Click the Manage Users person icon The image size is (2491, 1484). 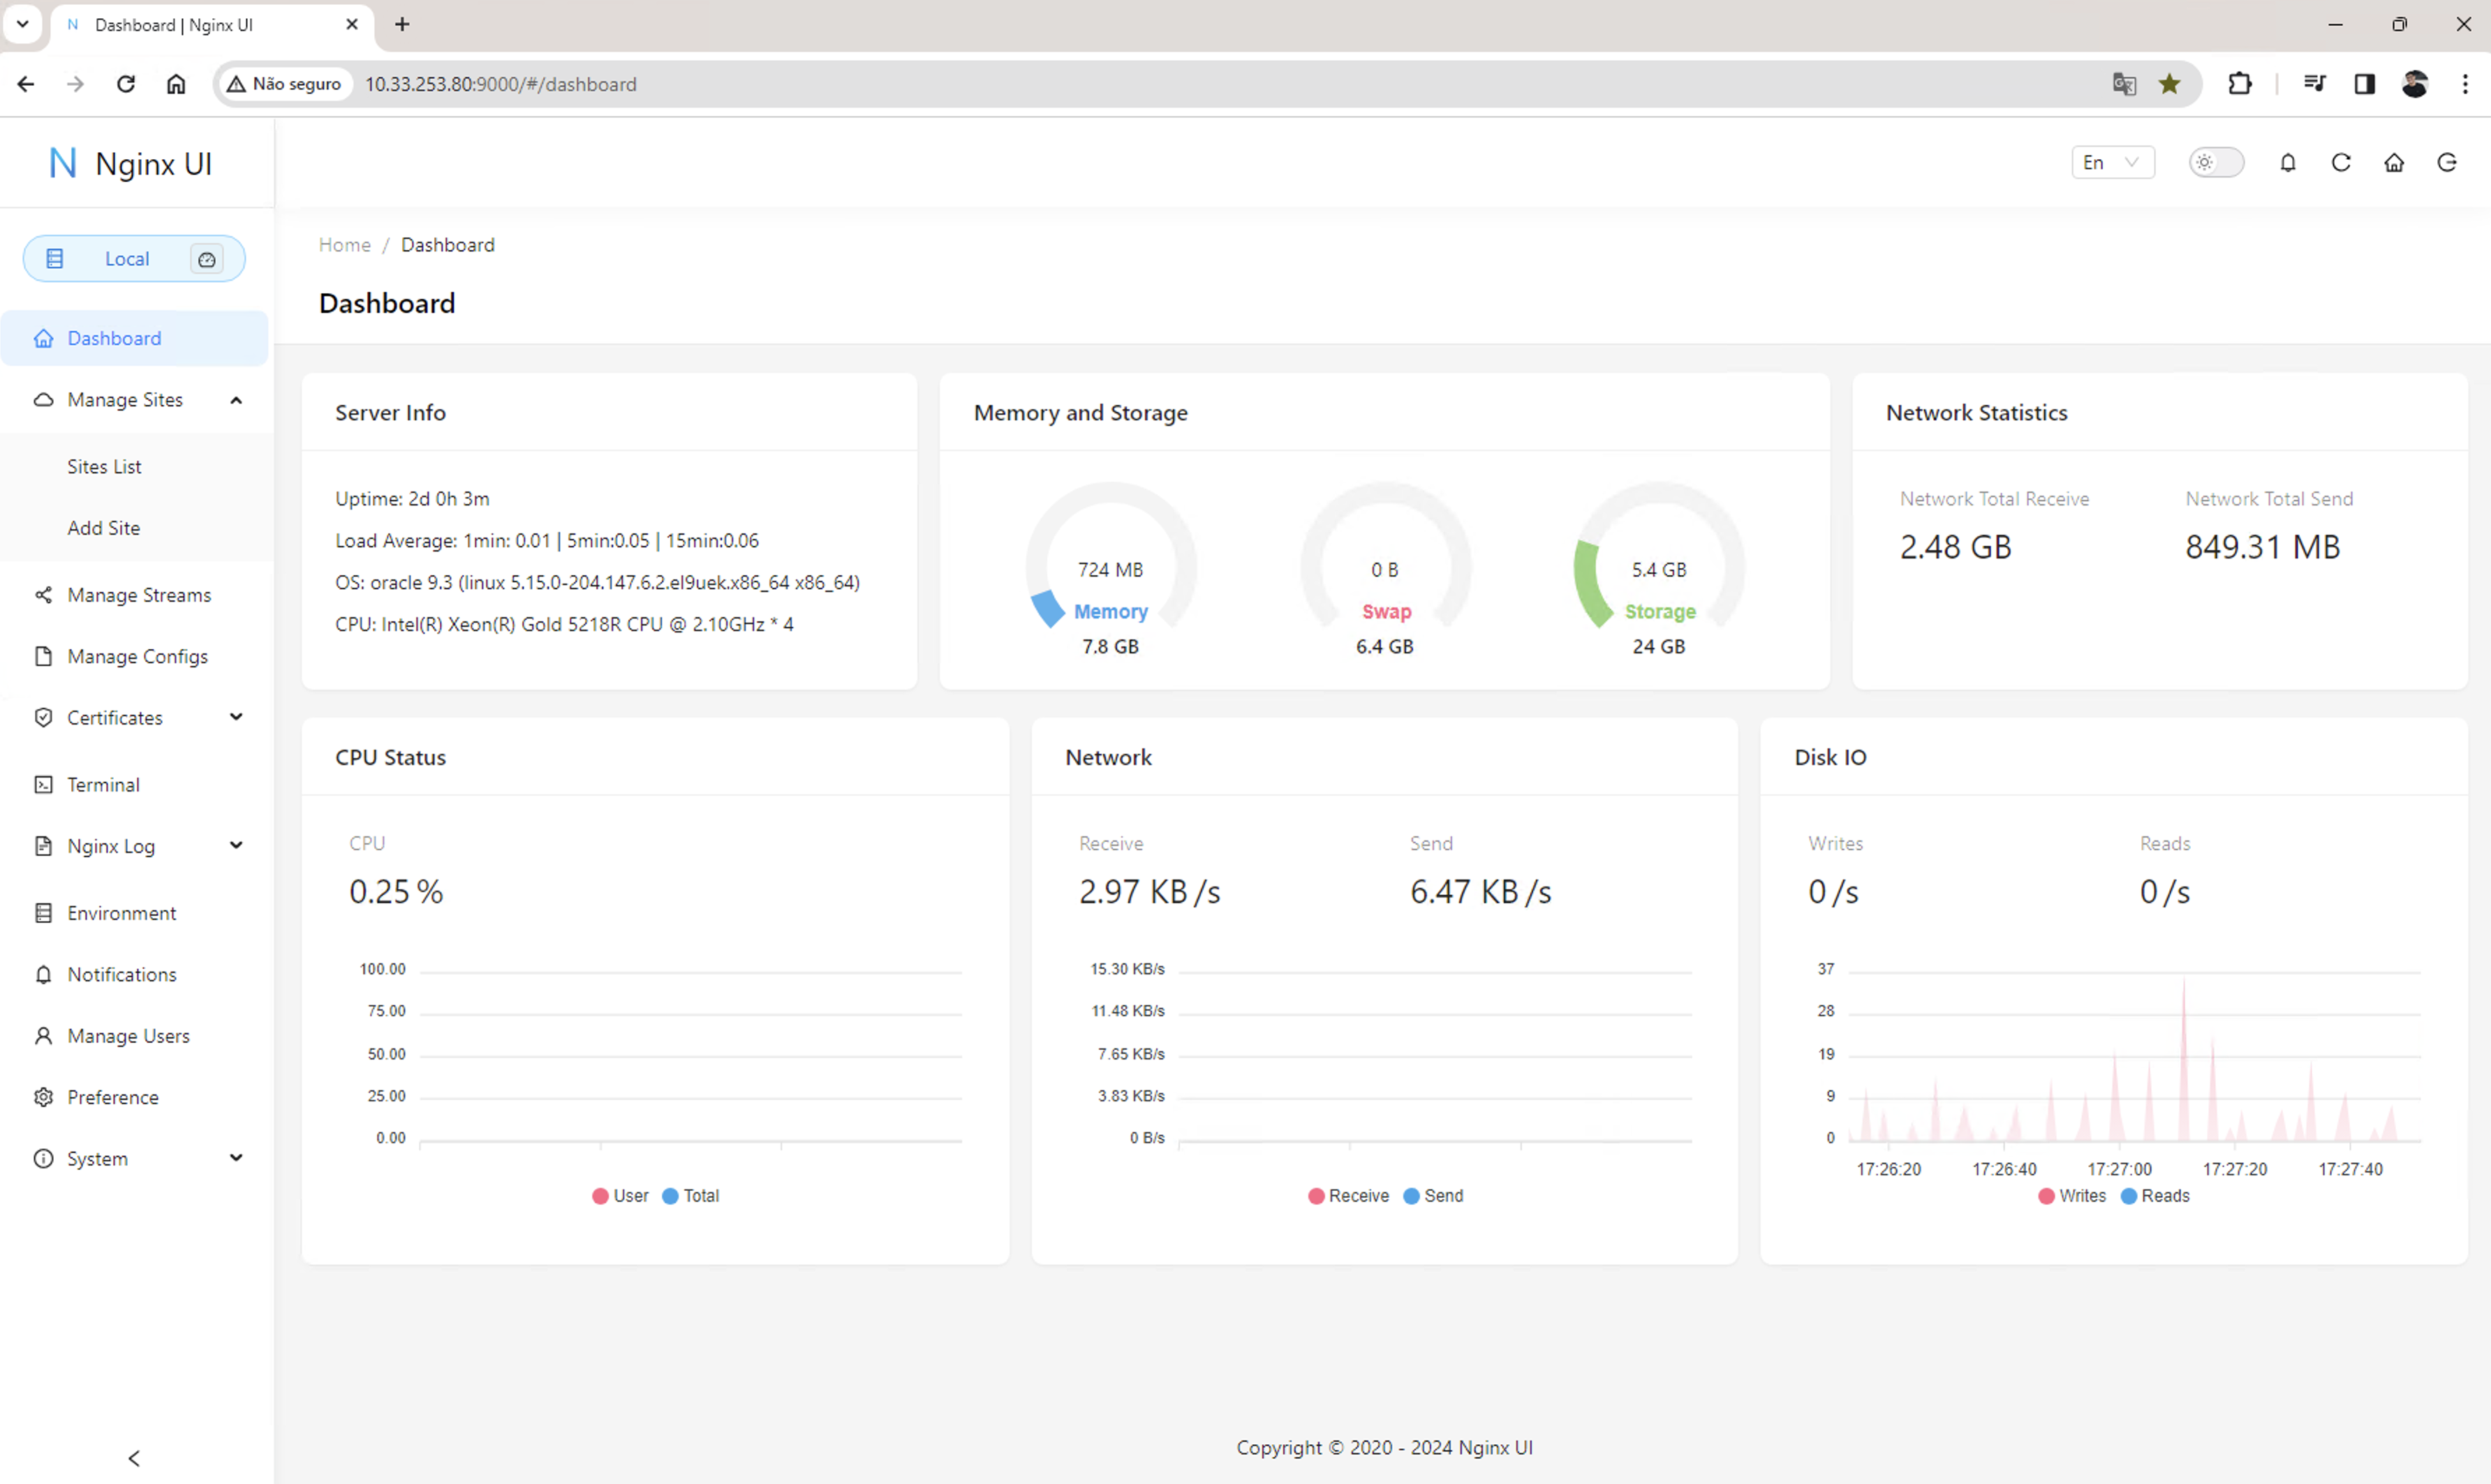(x=43, y=1036)
